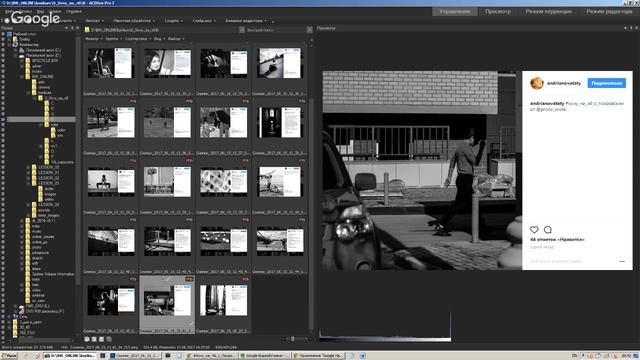This screenshot has height=360, width=640.
Task: Switch to the Просмотр mode tab
Action: 498,11
